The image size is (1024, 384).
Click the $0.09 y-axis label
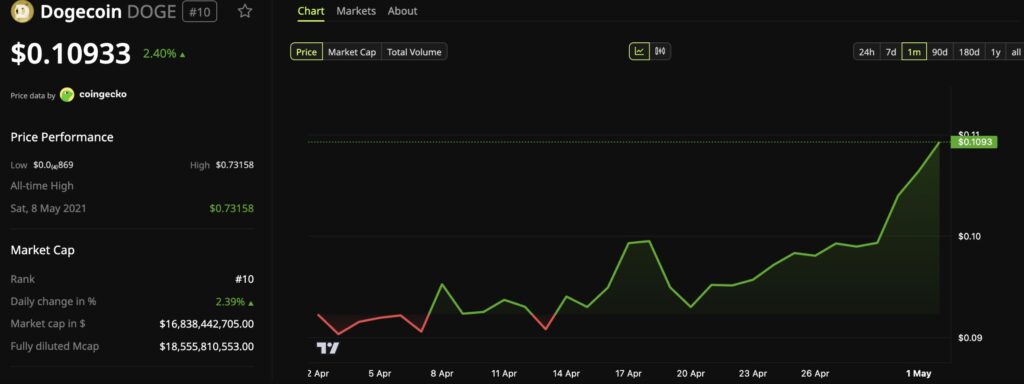pyautogui.click(x=970, y=338)
